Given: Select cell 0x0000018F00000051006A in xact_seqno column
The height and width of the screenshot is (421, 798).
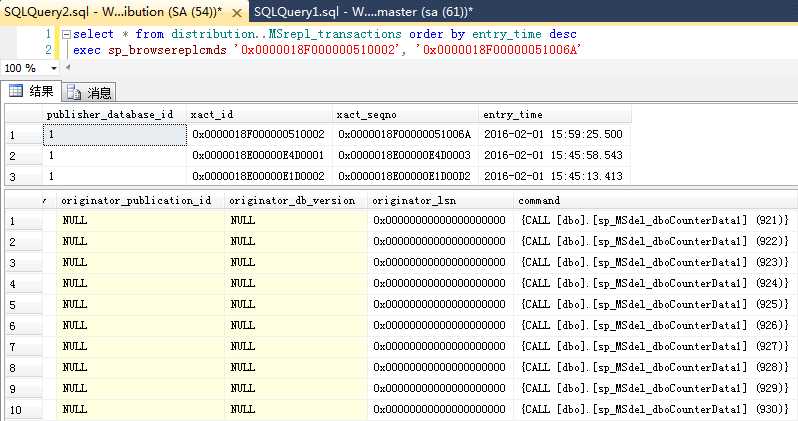Looking at the screenshot, I should [x=405, y=134].
